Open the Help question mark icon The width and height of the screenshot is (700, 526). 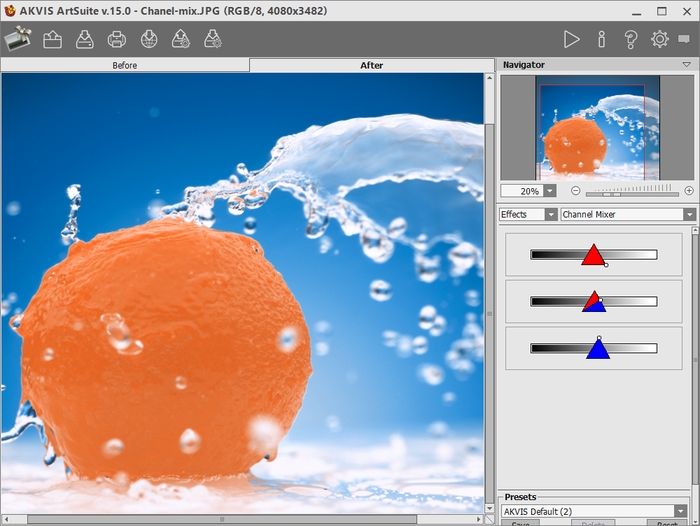[x=630, y=39]
